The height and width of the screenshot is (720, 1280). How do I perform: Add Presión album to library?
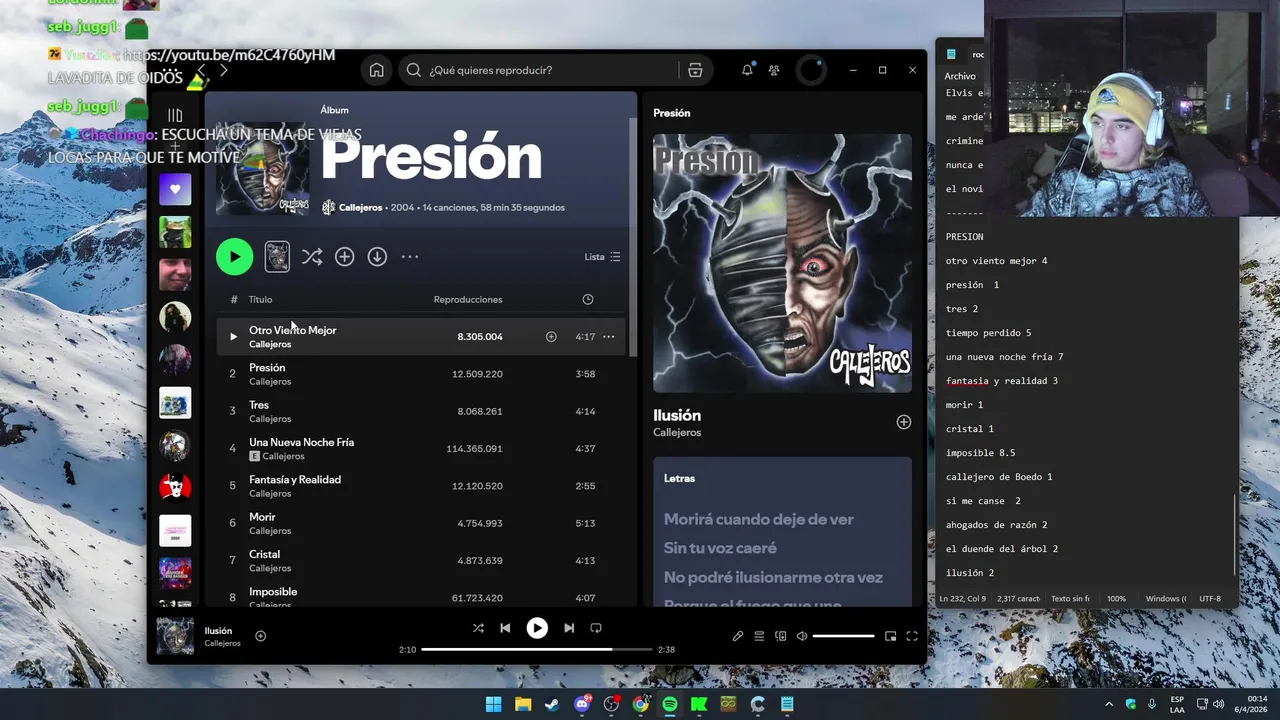point(344,257)
